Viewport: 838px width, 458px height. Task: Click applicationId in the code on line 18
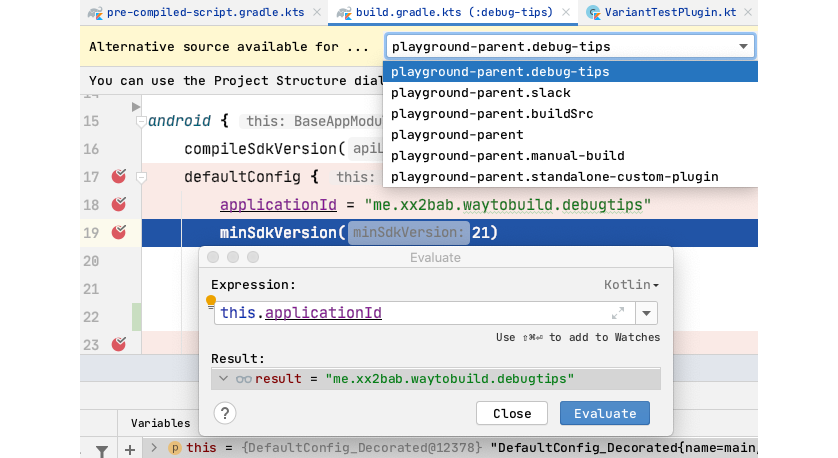coord(278,205)
